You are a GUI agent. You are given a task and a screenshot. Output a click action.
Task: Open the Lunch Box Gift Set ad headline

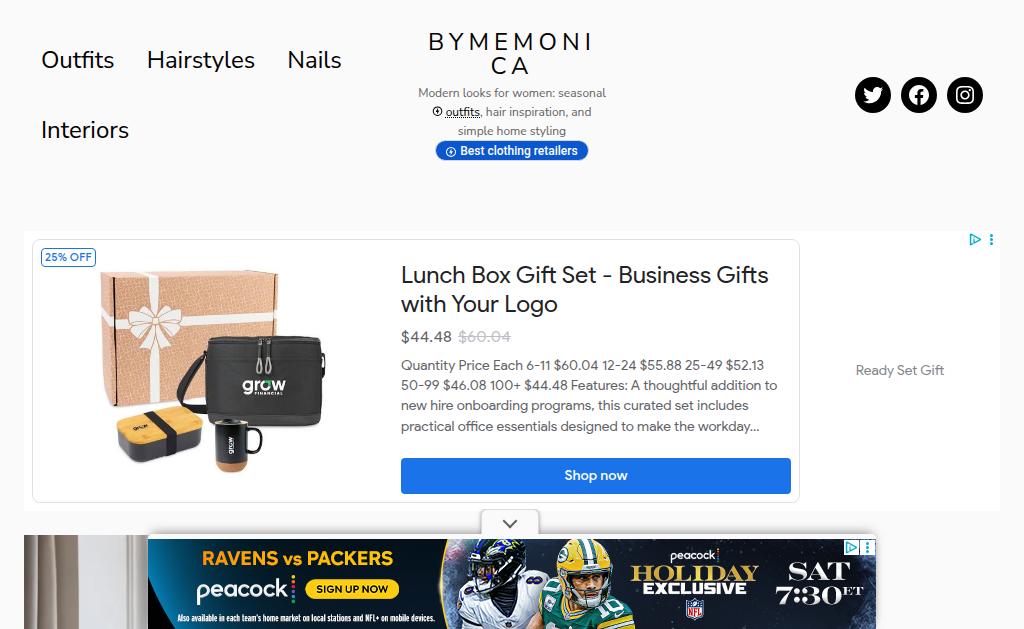pos(584,289)
